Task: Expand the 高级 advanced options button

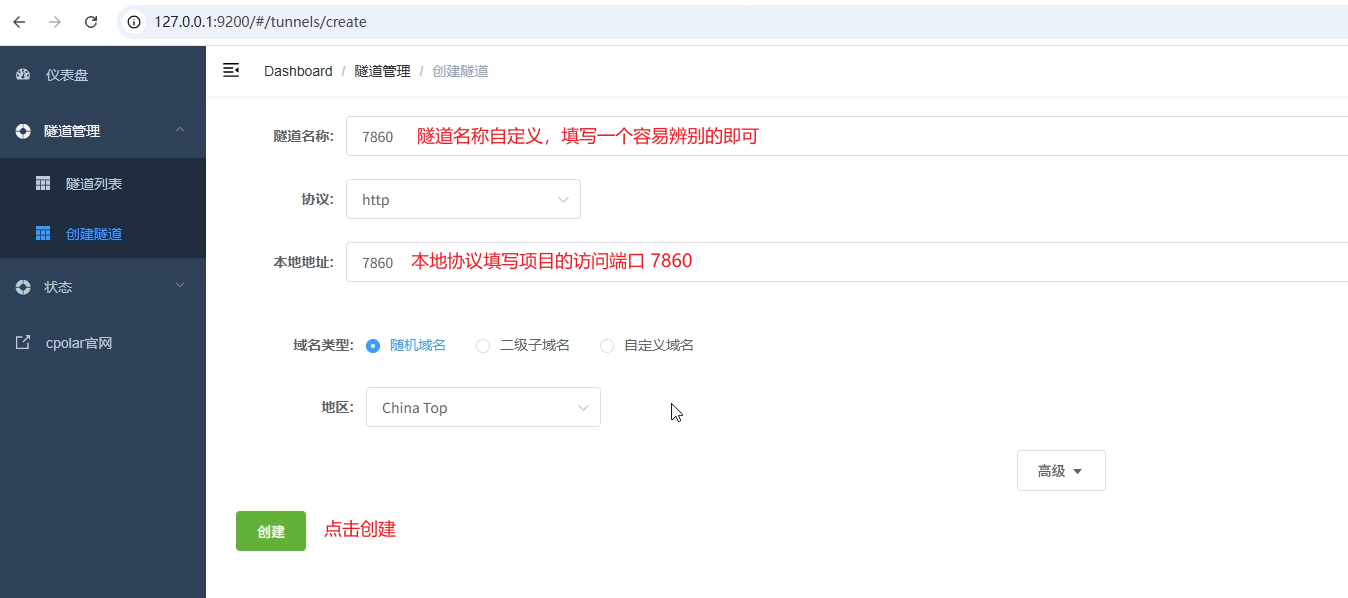Action: 1061,470
